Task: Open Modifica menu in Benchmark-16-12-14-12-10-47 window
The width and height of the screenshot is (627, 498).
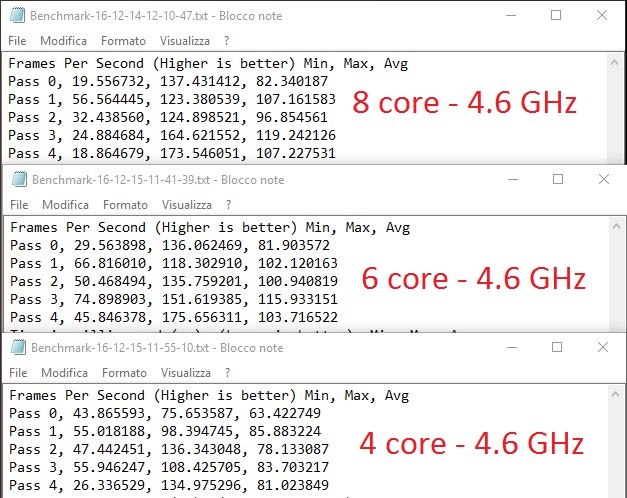Action: [63, 41]
